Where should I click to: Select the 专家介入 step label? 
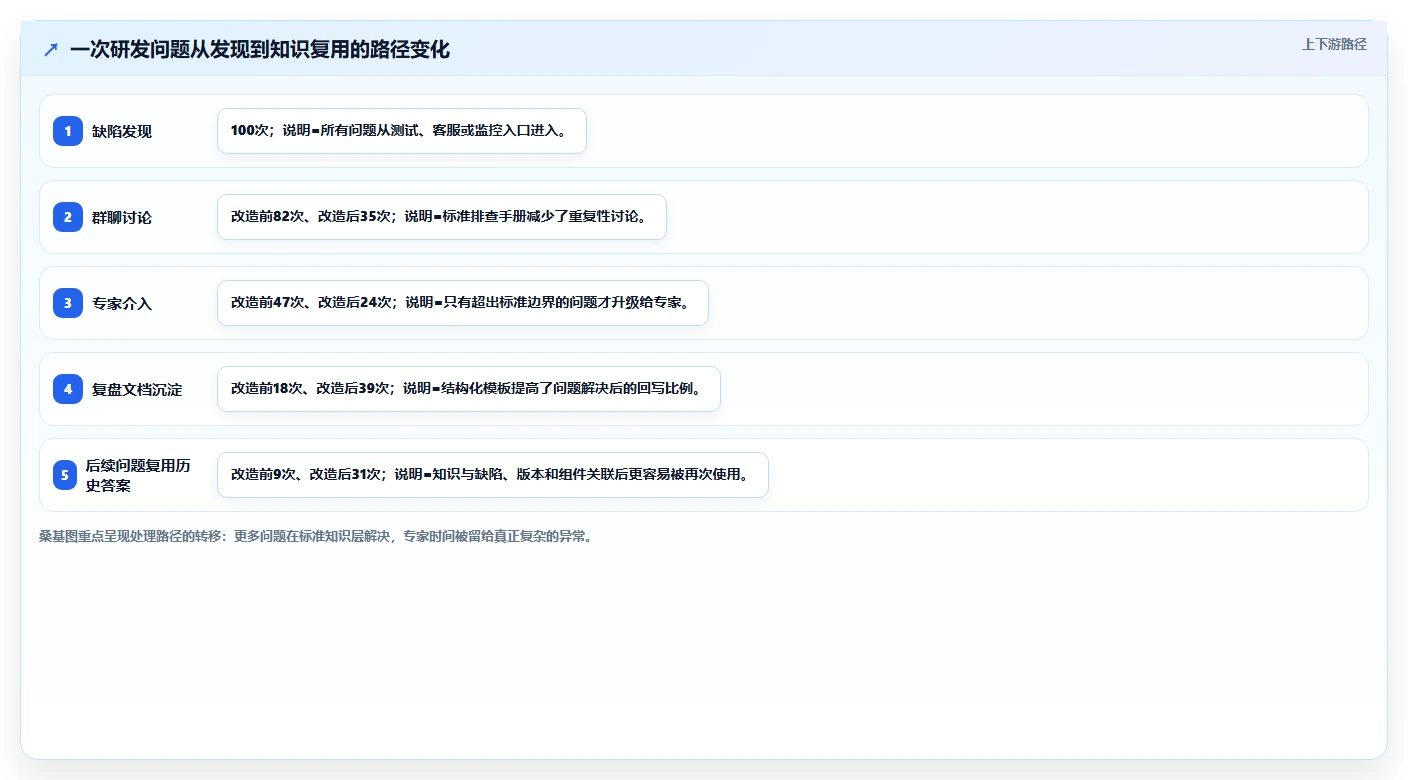pos(122,303)
